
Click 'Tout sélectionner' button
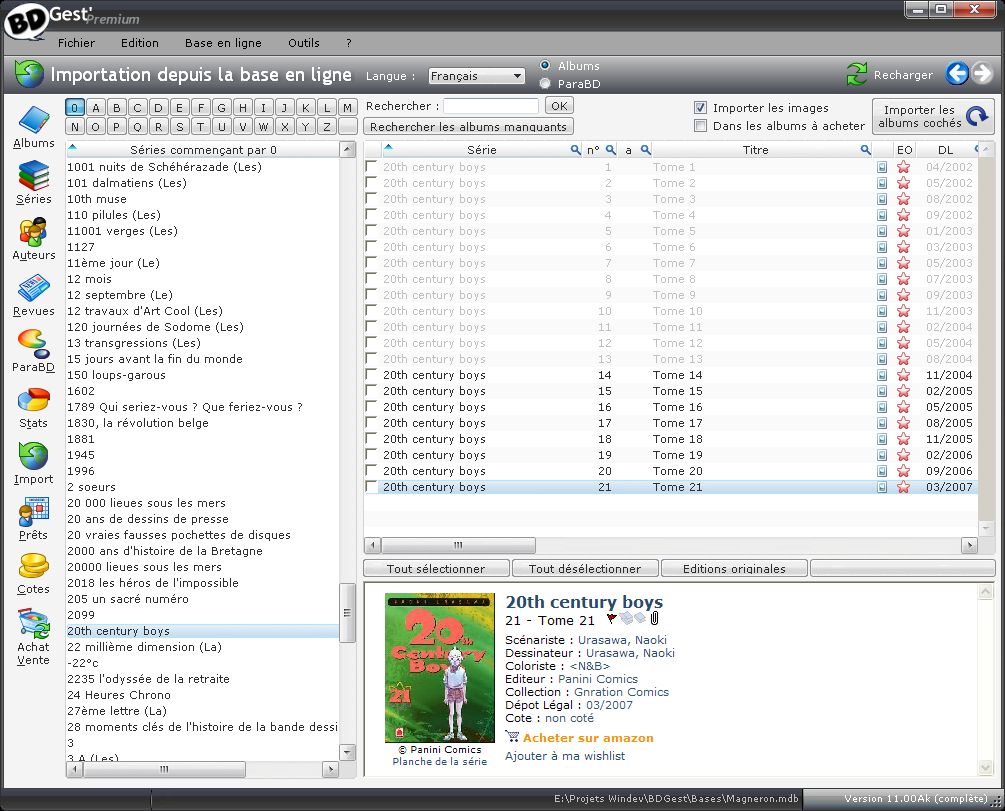pos(436,568)
